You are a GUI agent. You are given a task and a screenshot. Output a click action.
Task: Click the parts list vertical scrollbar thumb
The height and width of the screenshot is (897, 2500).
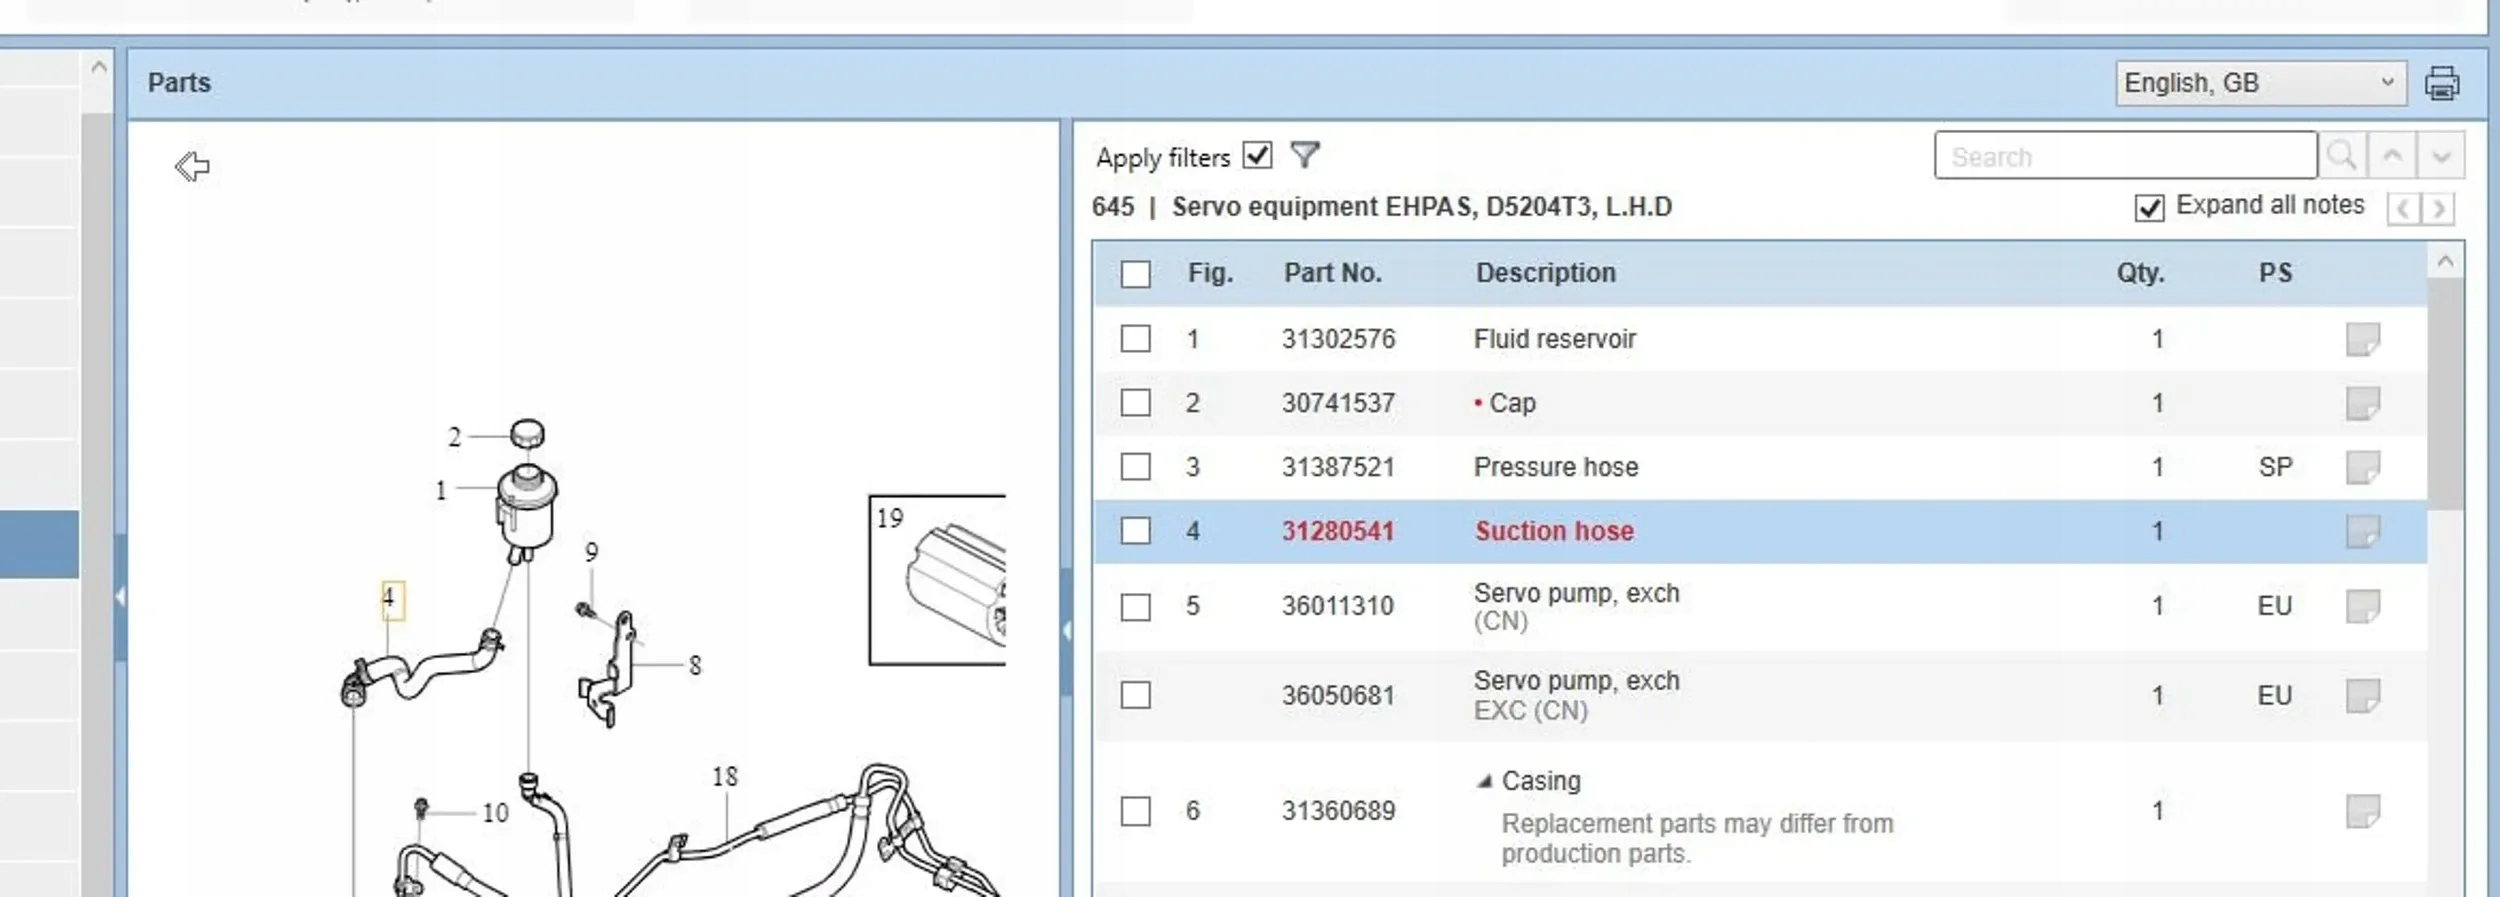(x=2445, y=395)
